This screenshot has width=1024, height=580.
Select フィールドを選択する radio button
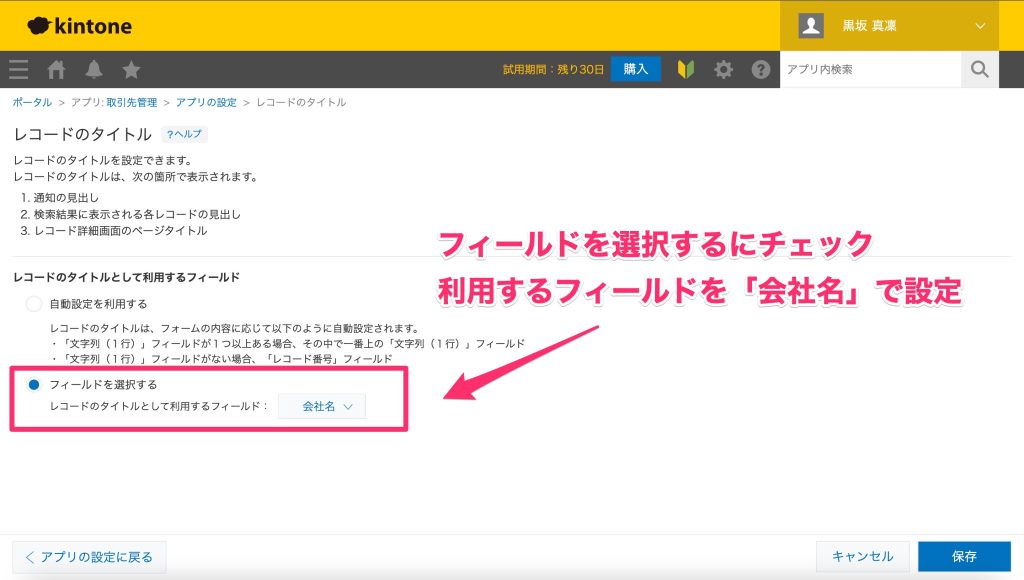click(x=34, y=385)
